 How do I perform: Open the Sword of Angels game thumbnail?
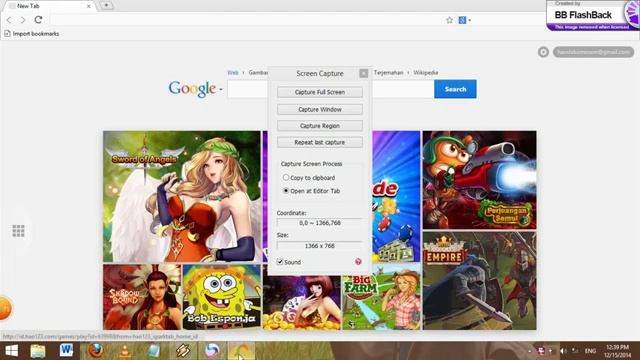click(182, 196)
